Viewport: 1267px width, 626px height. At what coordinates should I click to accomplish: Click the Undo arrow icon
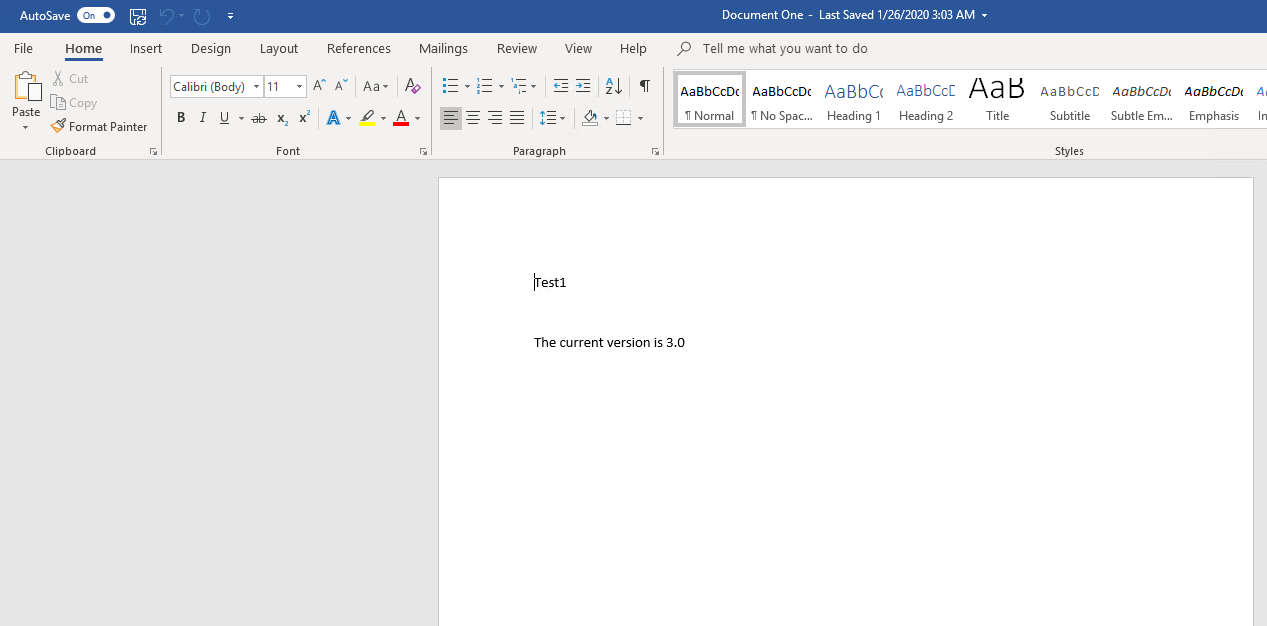click(167, 16)
